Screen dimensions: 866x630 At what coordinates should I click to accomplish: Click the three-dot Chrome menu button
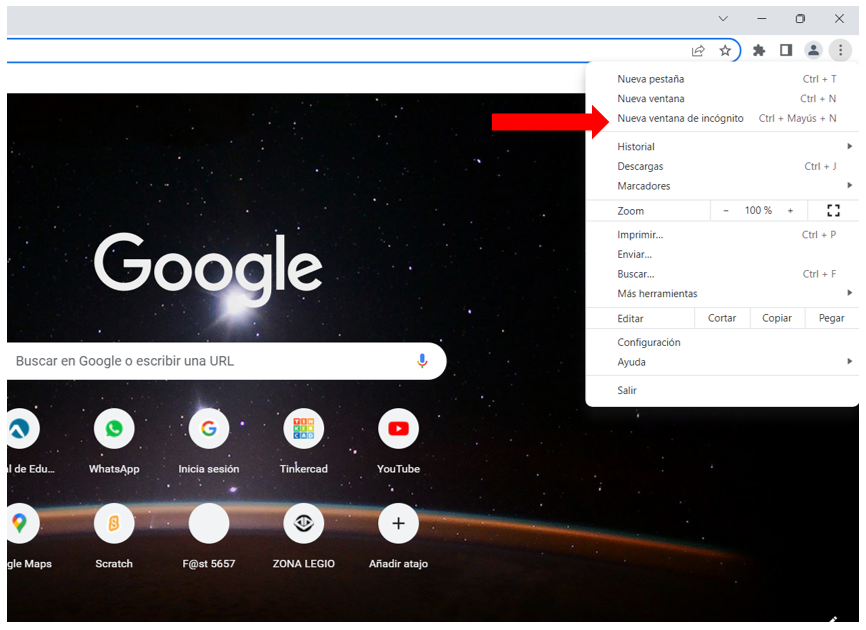[x=840, y=50]
